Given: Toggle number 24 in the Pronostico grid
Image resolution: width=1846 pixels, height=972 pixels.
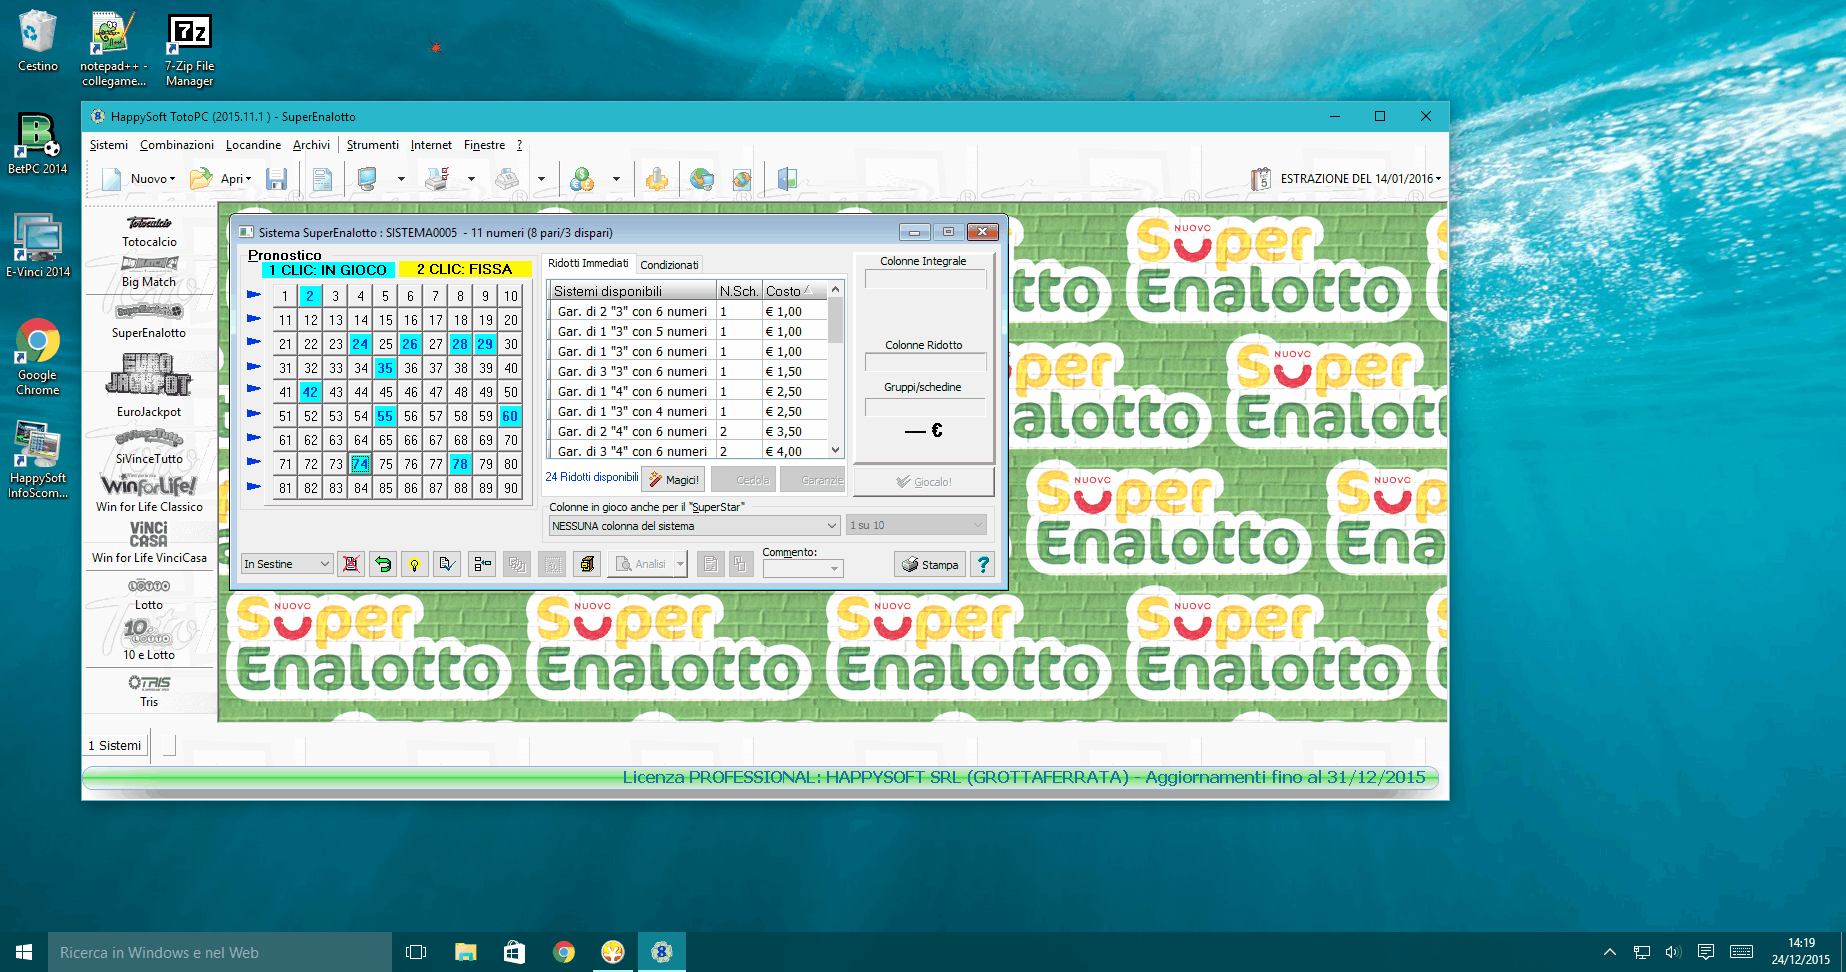Looking at the screenshot, I should 360,344.
